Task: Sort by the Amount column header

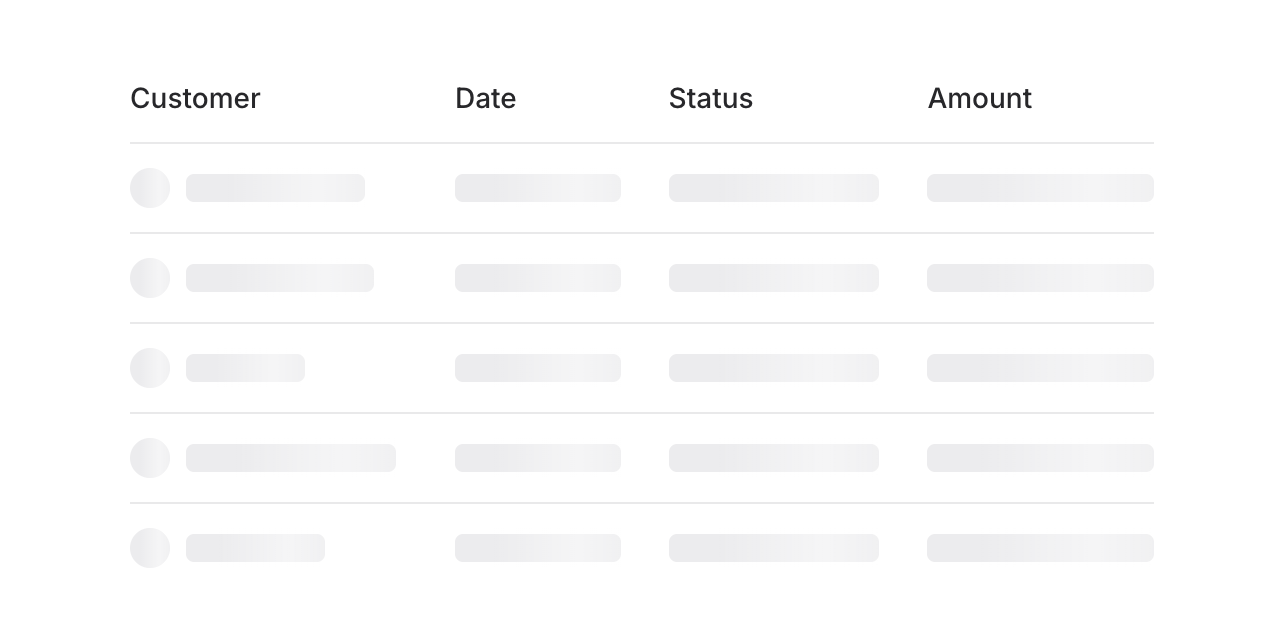Action: coord(980,98)
